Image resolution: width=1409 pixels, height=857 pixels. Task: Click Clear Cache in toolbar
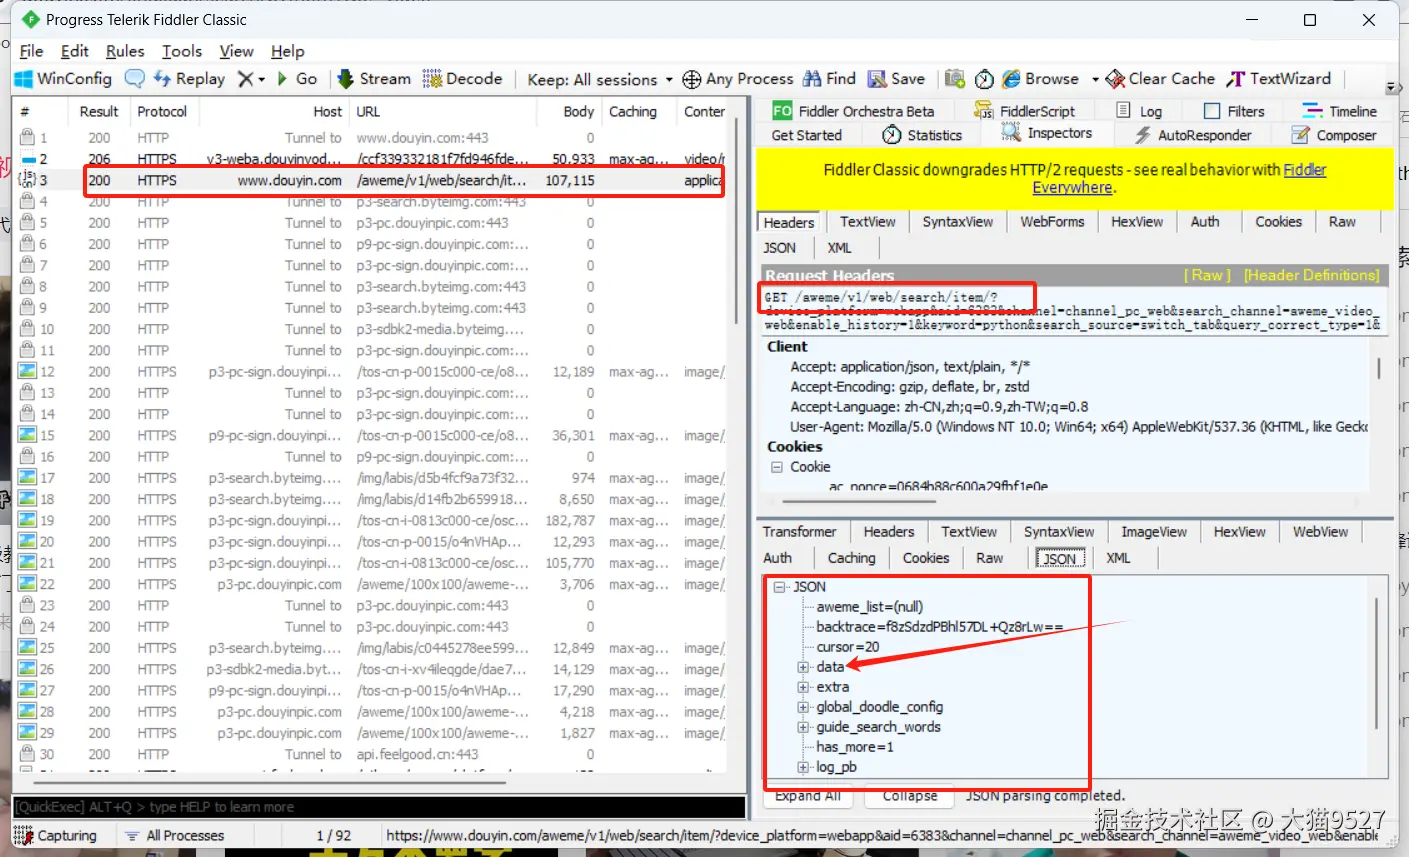1160,79
